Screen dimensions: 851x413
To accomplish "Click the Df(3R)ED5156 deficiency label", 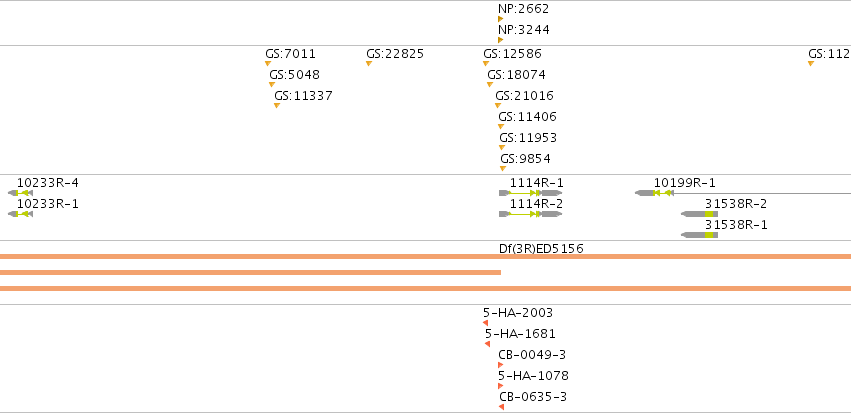I will (541, 249).
